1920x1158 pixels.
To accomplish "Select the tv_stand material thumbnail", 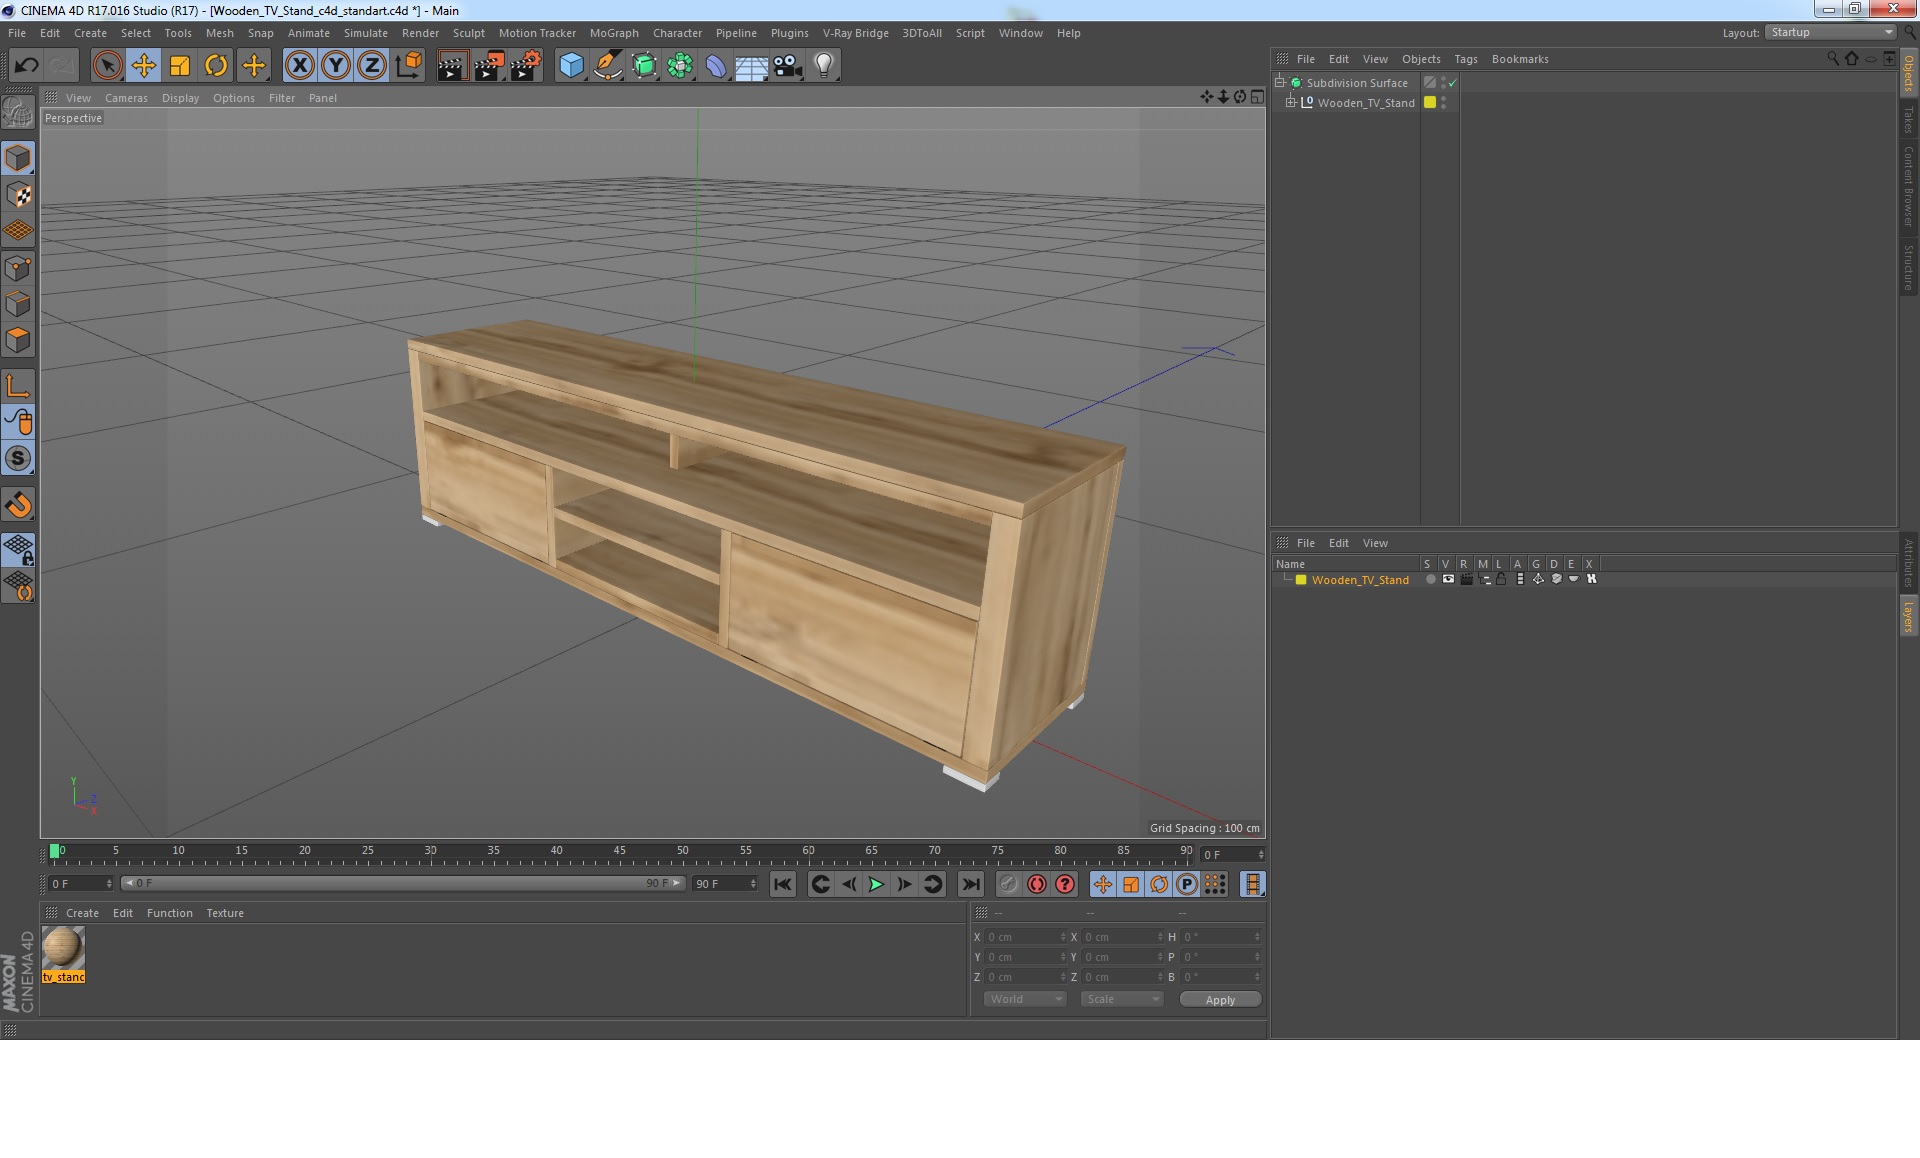I will 63,948.
